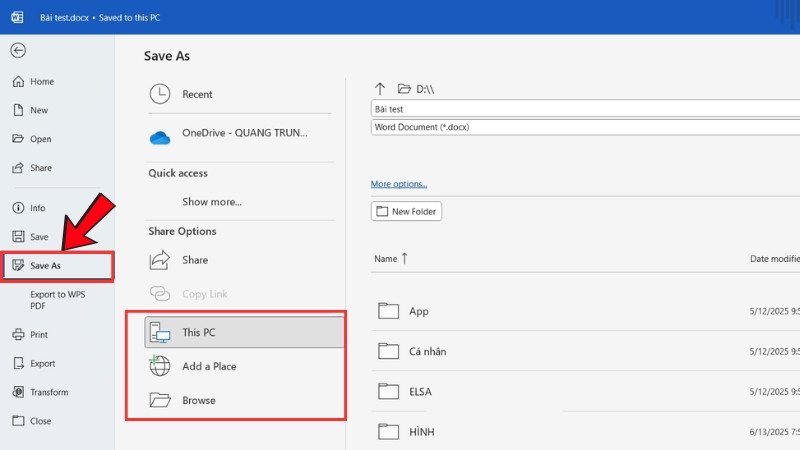Screen dimensions: 800x450
Task: Go up one folder level arrow
Action: 380,89
